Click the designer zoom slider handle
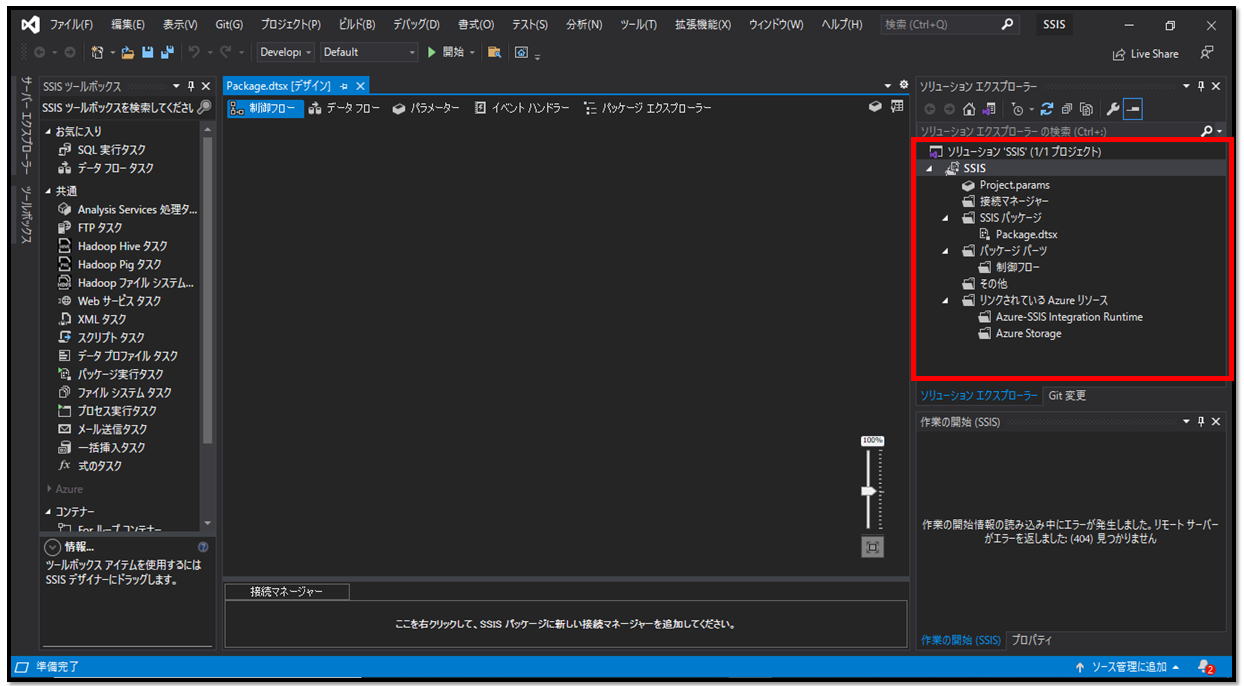The width and height of the screenshot is (1244, 686). coord(868,491)
